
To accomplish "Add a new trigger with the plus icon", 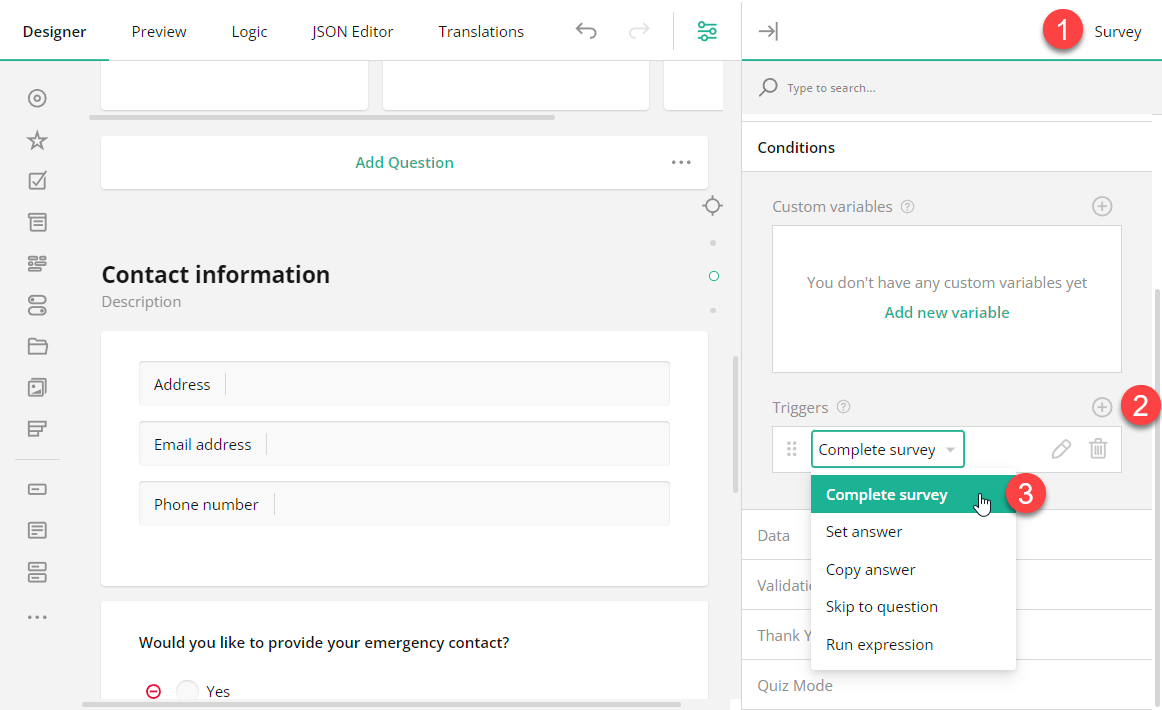I will click(1102, 407).
